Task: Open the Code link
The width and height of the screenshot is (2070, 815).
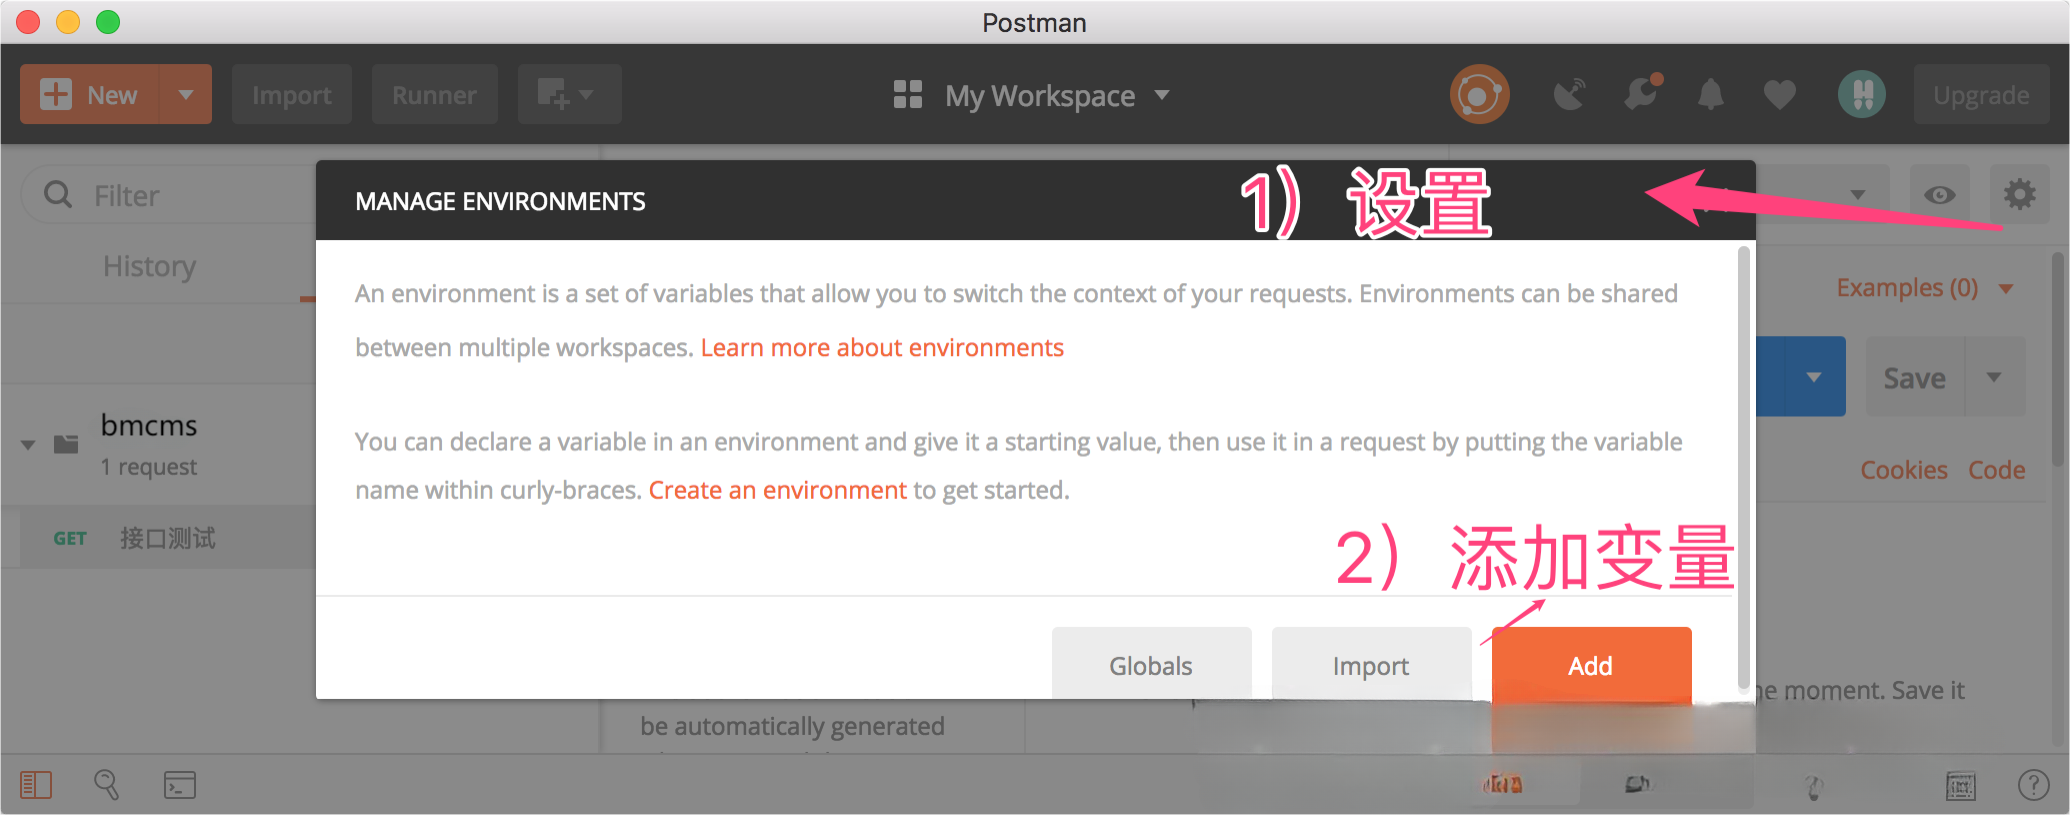Action: (x=1997, y=470)
